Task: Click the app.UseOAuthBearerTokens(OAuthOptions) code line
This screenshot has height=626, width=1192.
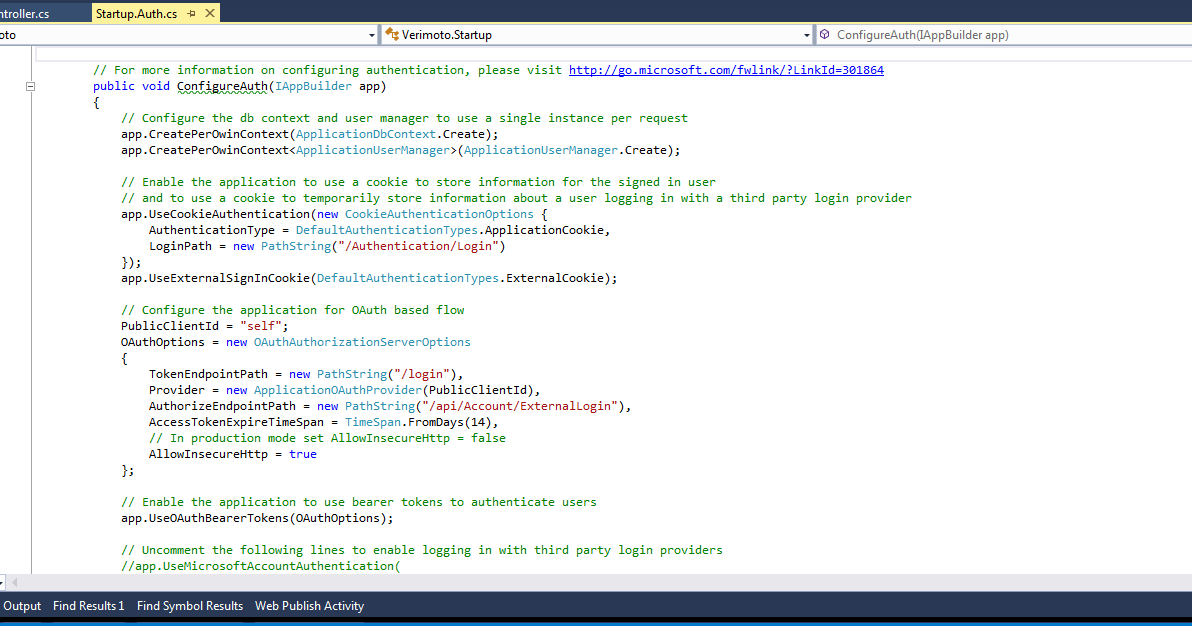Action: click(x=256, y=517)
